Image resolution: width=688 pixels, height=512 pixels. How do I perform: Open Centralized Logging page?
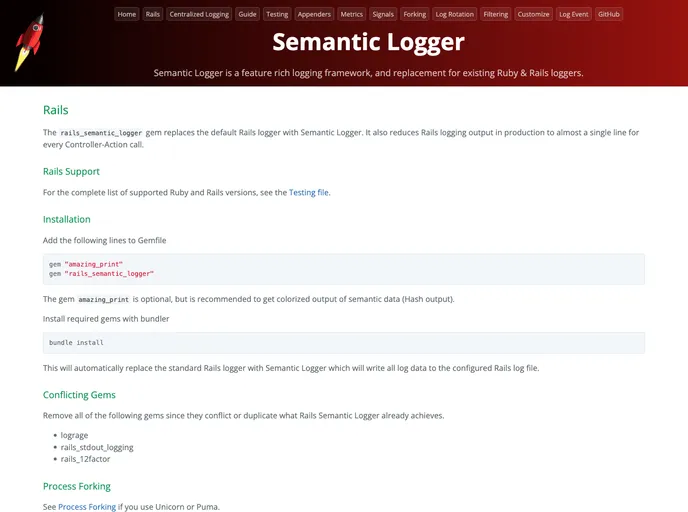pos(199,14)
